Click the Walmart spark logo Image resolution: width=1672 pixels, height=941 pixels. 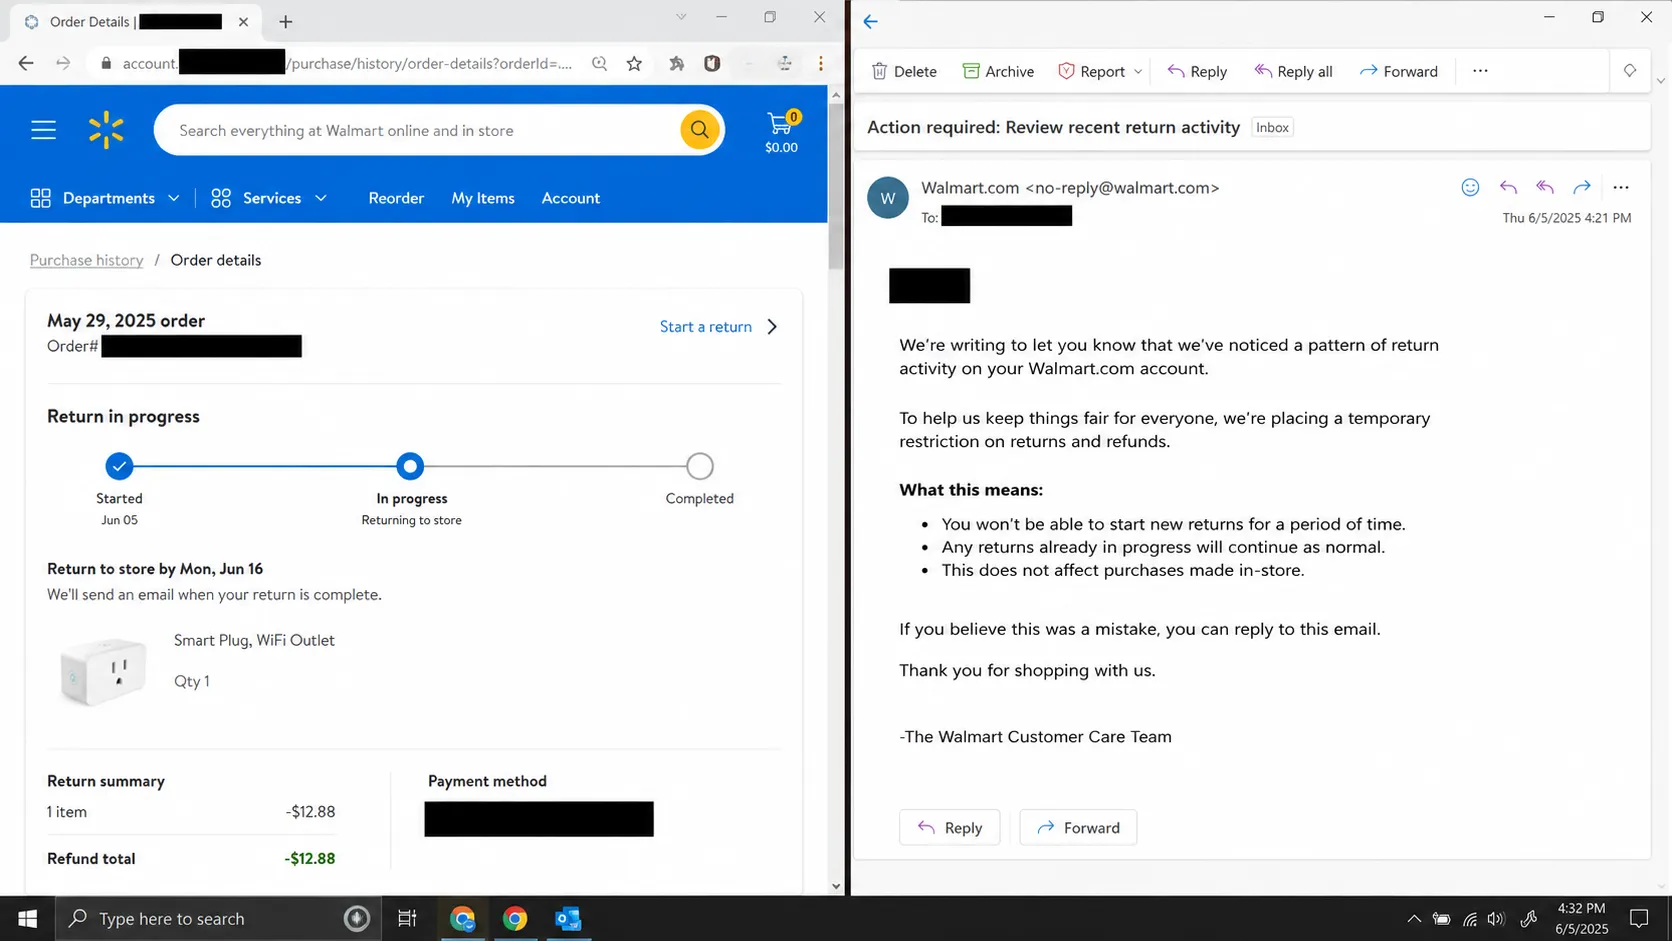pos(106,130)
